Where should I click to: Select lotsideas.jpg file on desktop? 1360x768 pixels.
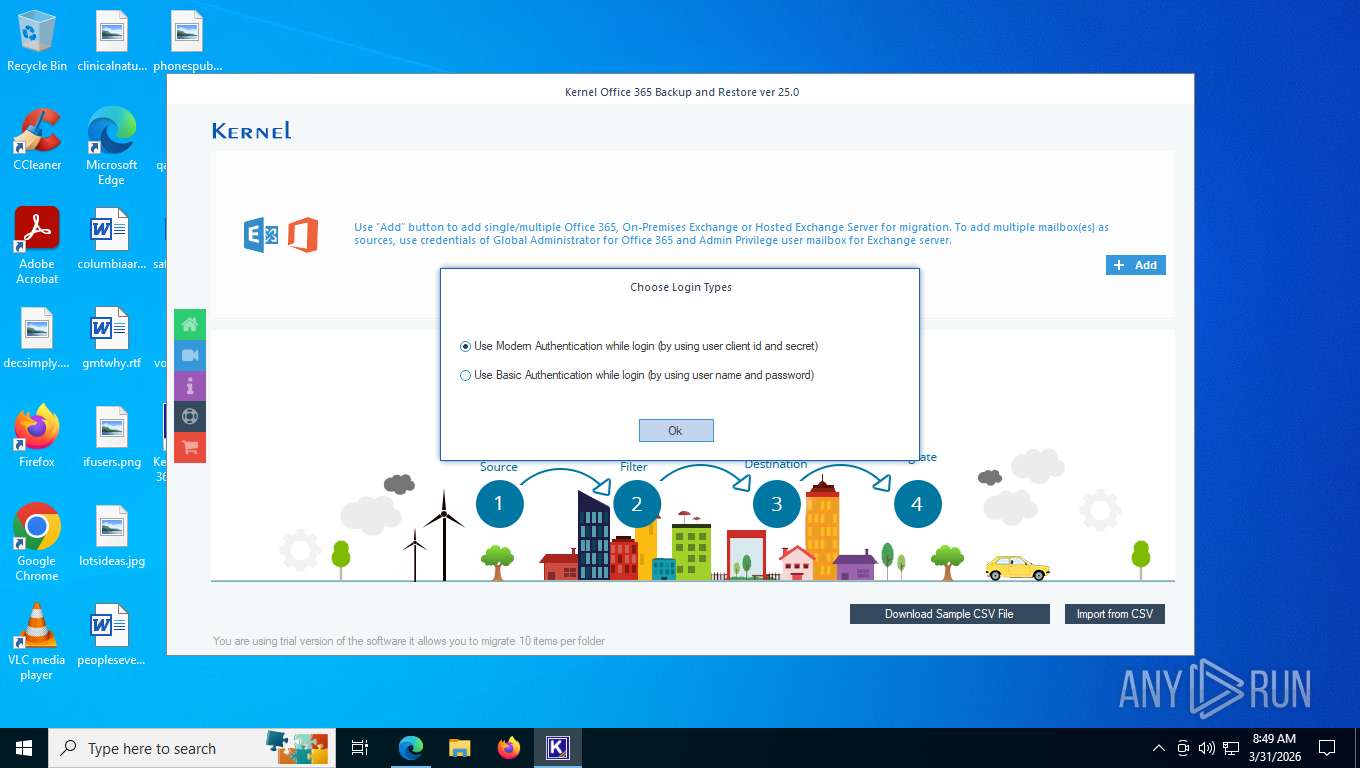point(112,536)
